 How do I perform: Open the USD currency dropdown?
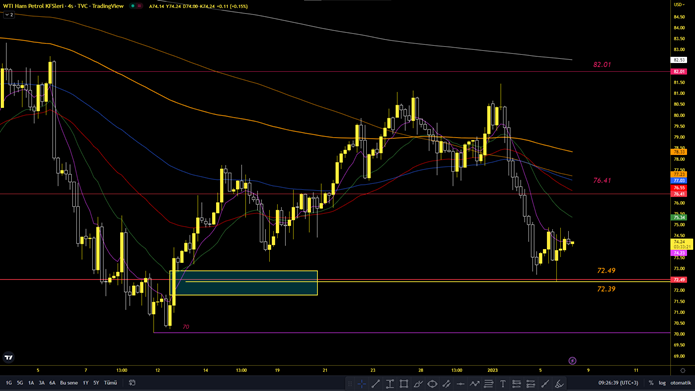point(679,4)
